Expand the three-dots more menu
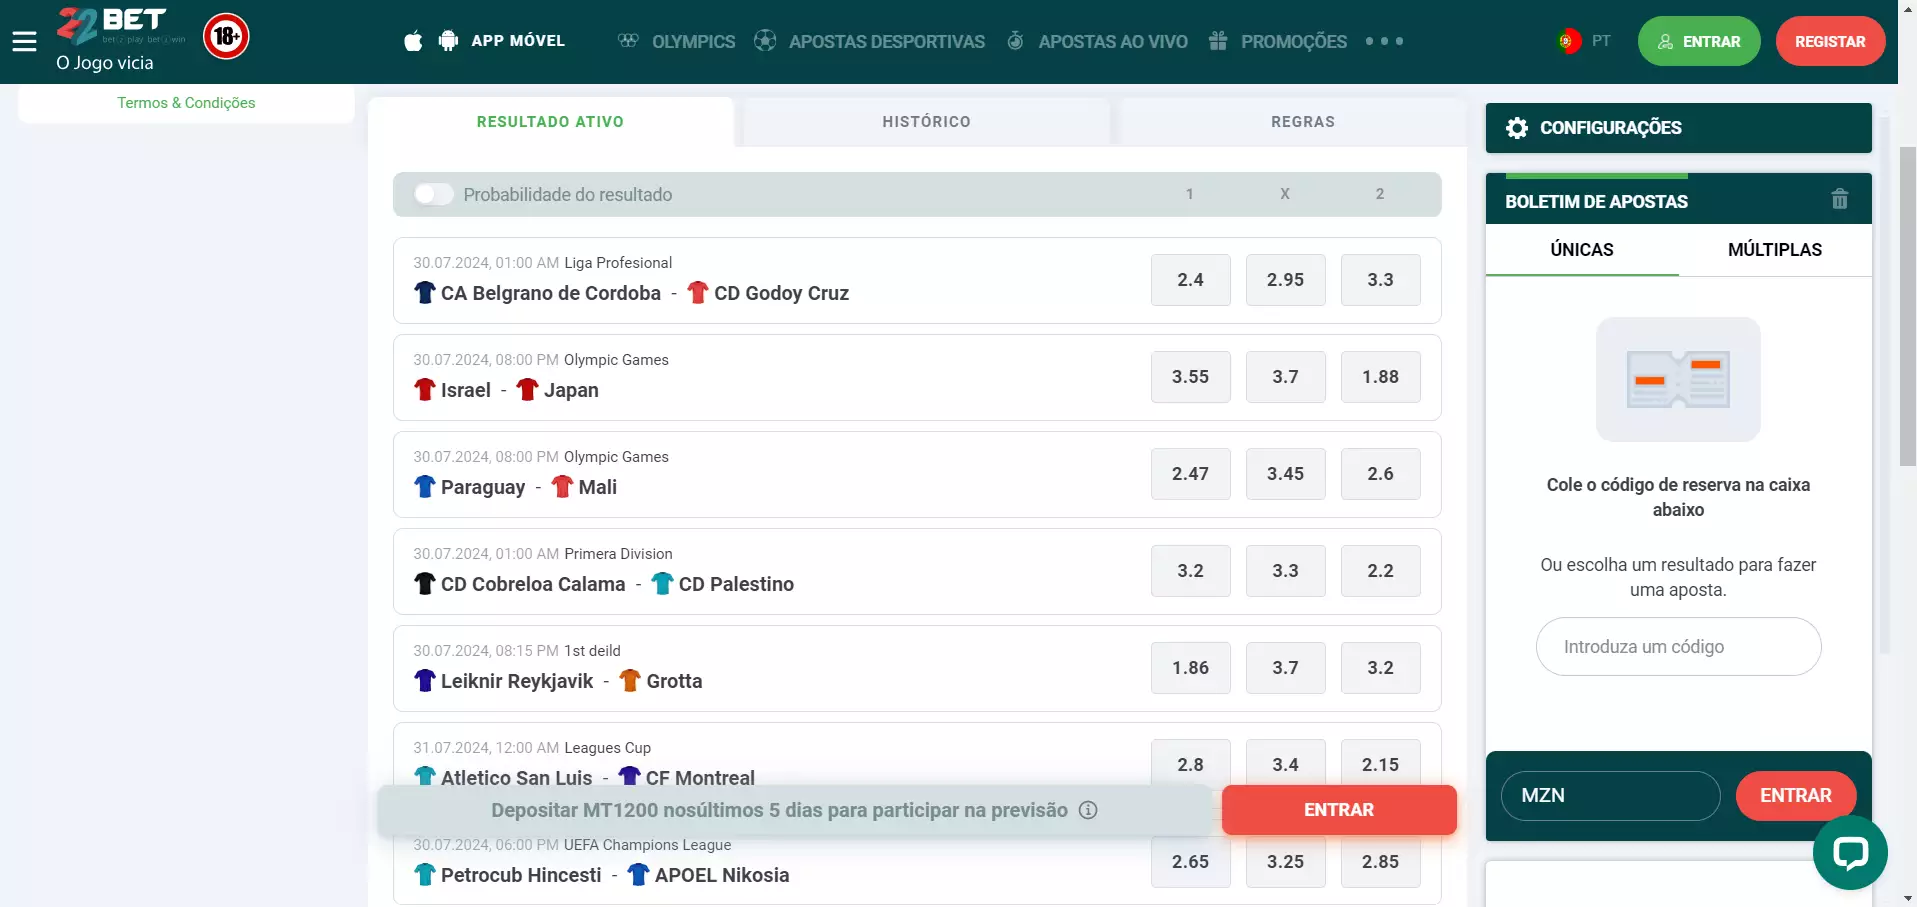The height and width of the screenshot is (907, 1917). (1384, 41)
